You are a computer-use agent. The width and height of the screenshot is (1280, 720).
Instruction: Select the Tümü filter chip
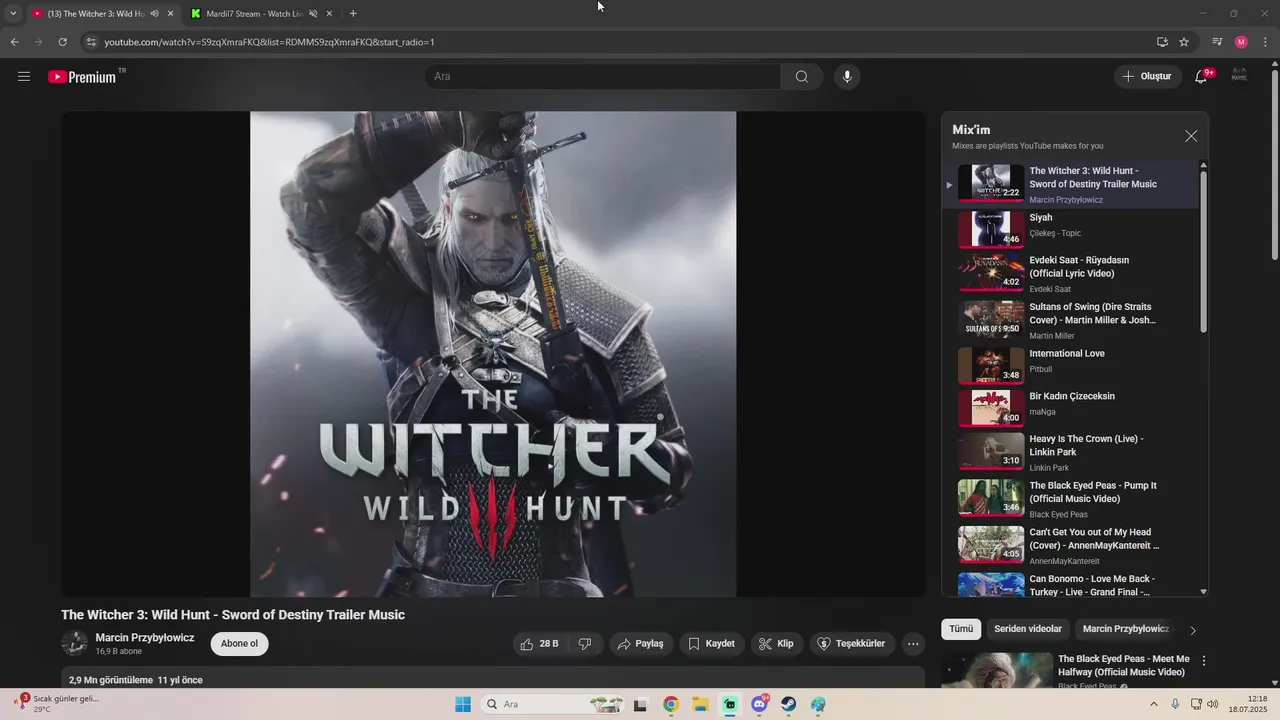pyautogui.click(x=961, y=629)
